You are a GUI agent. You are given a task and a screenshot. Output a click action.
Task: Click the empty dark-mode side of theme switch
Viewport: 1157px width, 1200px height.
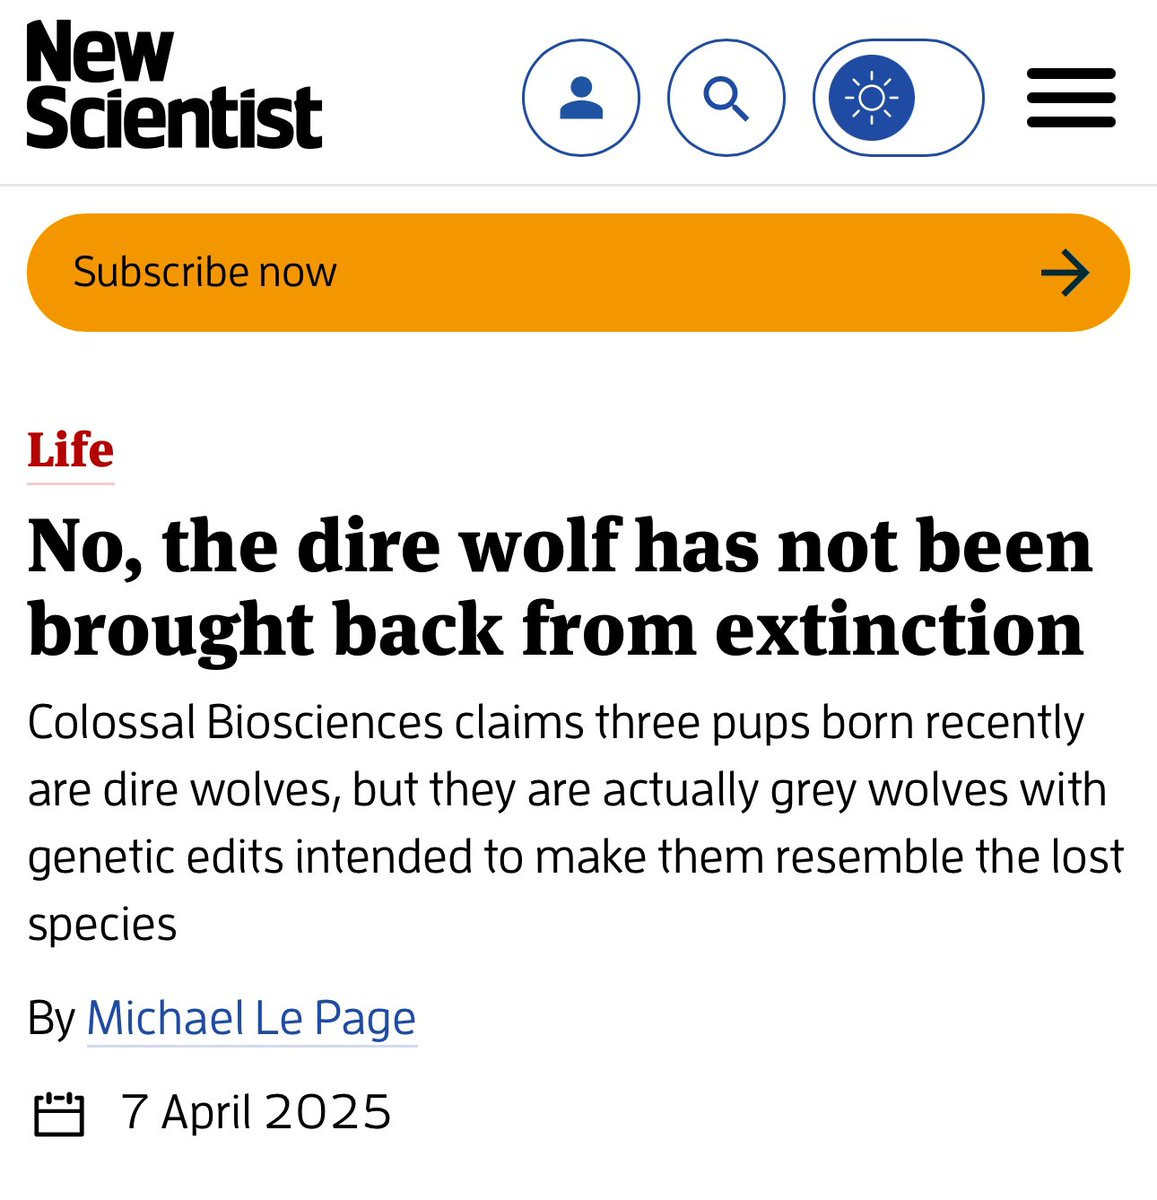click(945, 98)
